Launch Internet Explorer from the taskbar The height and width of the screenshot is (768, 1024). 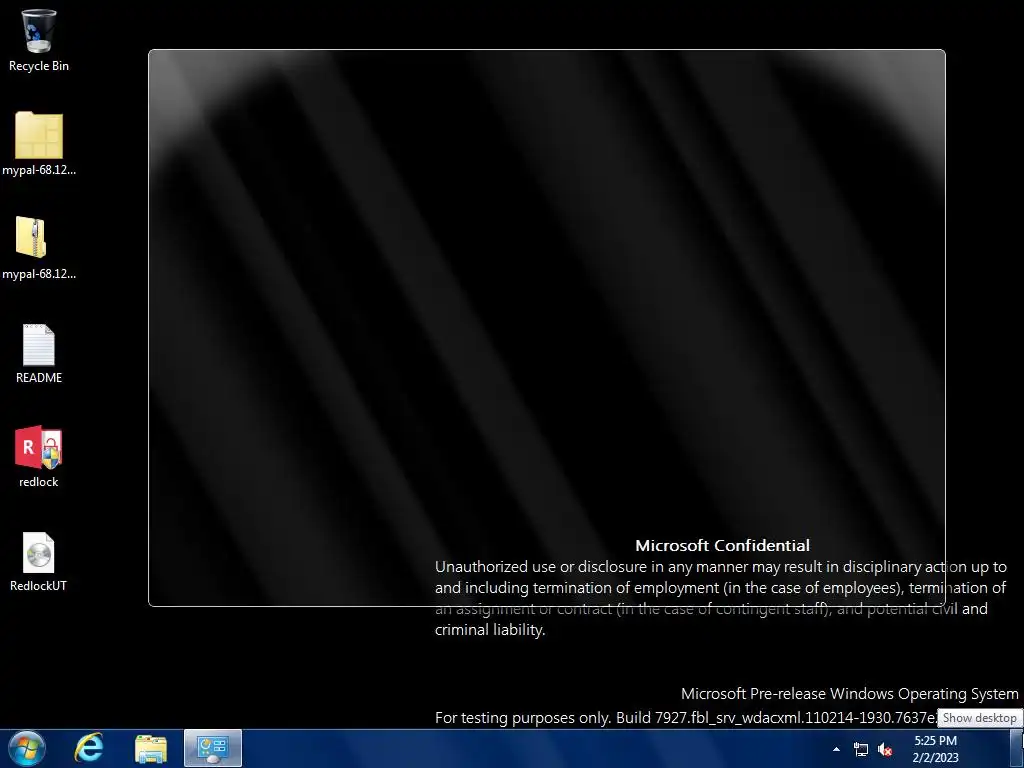pyautogui.click(x=89, y=748)
